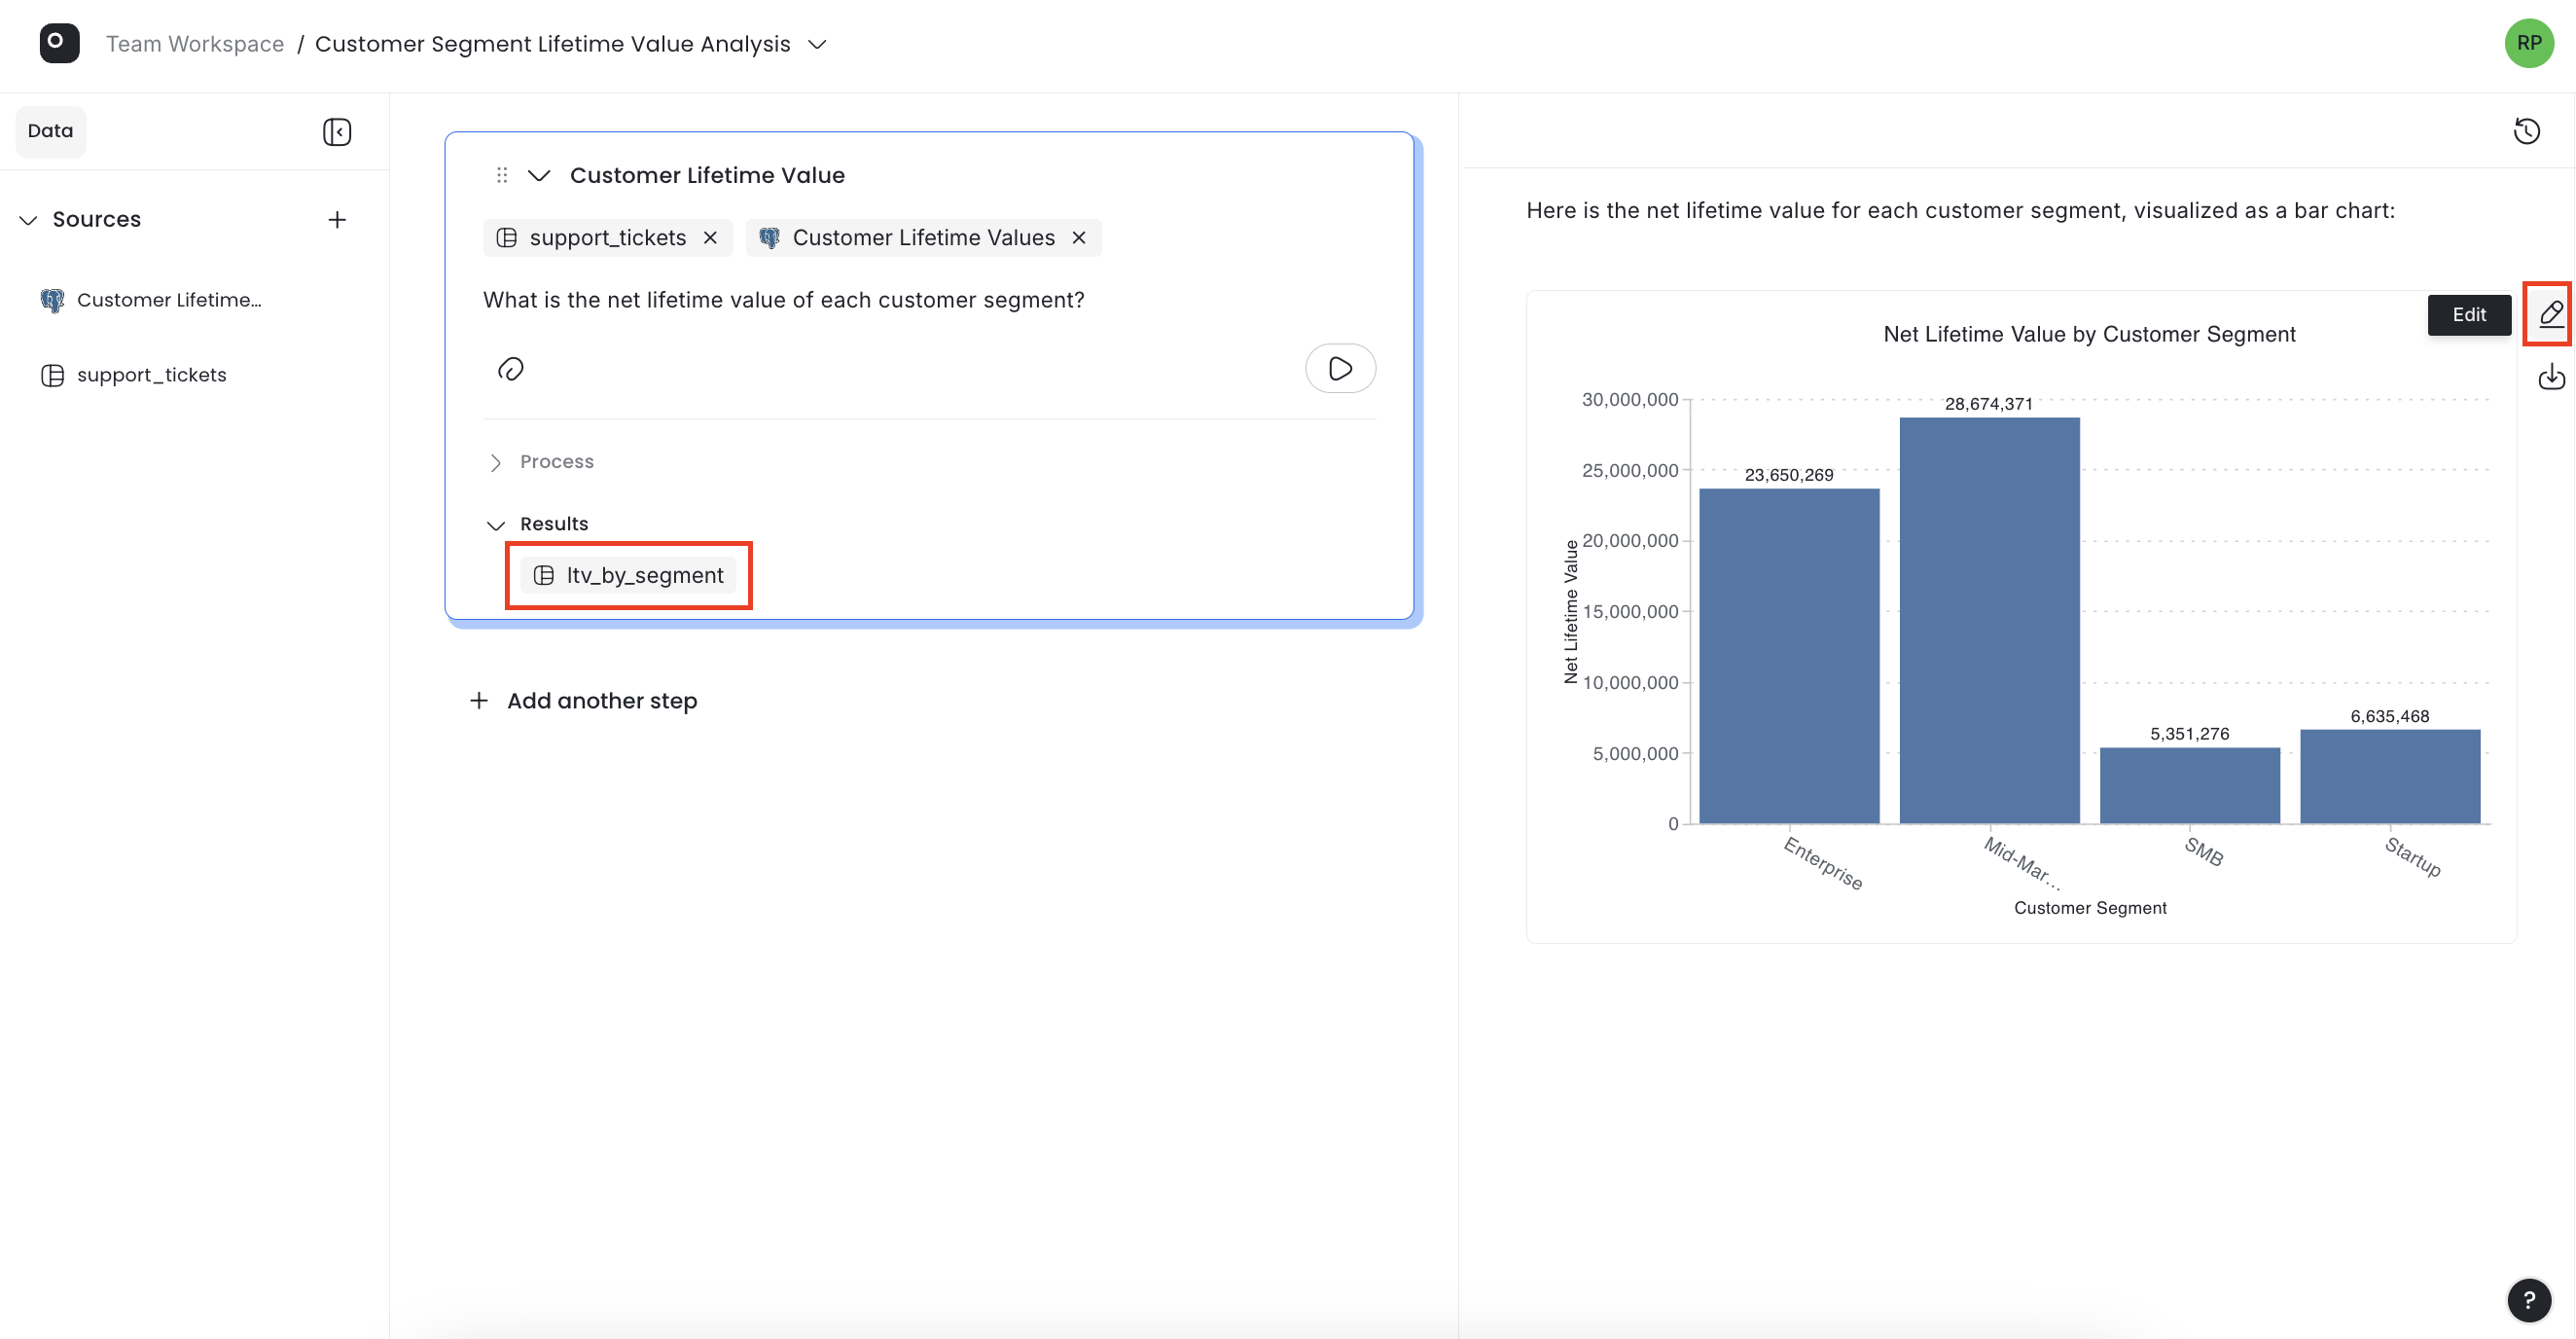Open the ltv_by_segment result table
2576x1339 pixels.
[628, 576]
